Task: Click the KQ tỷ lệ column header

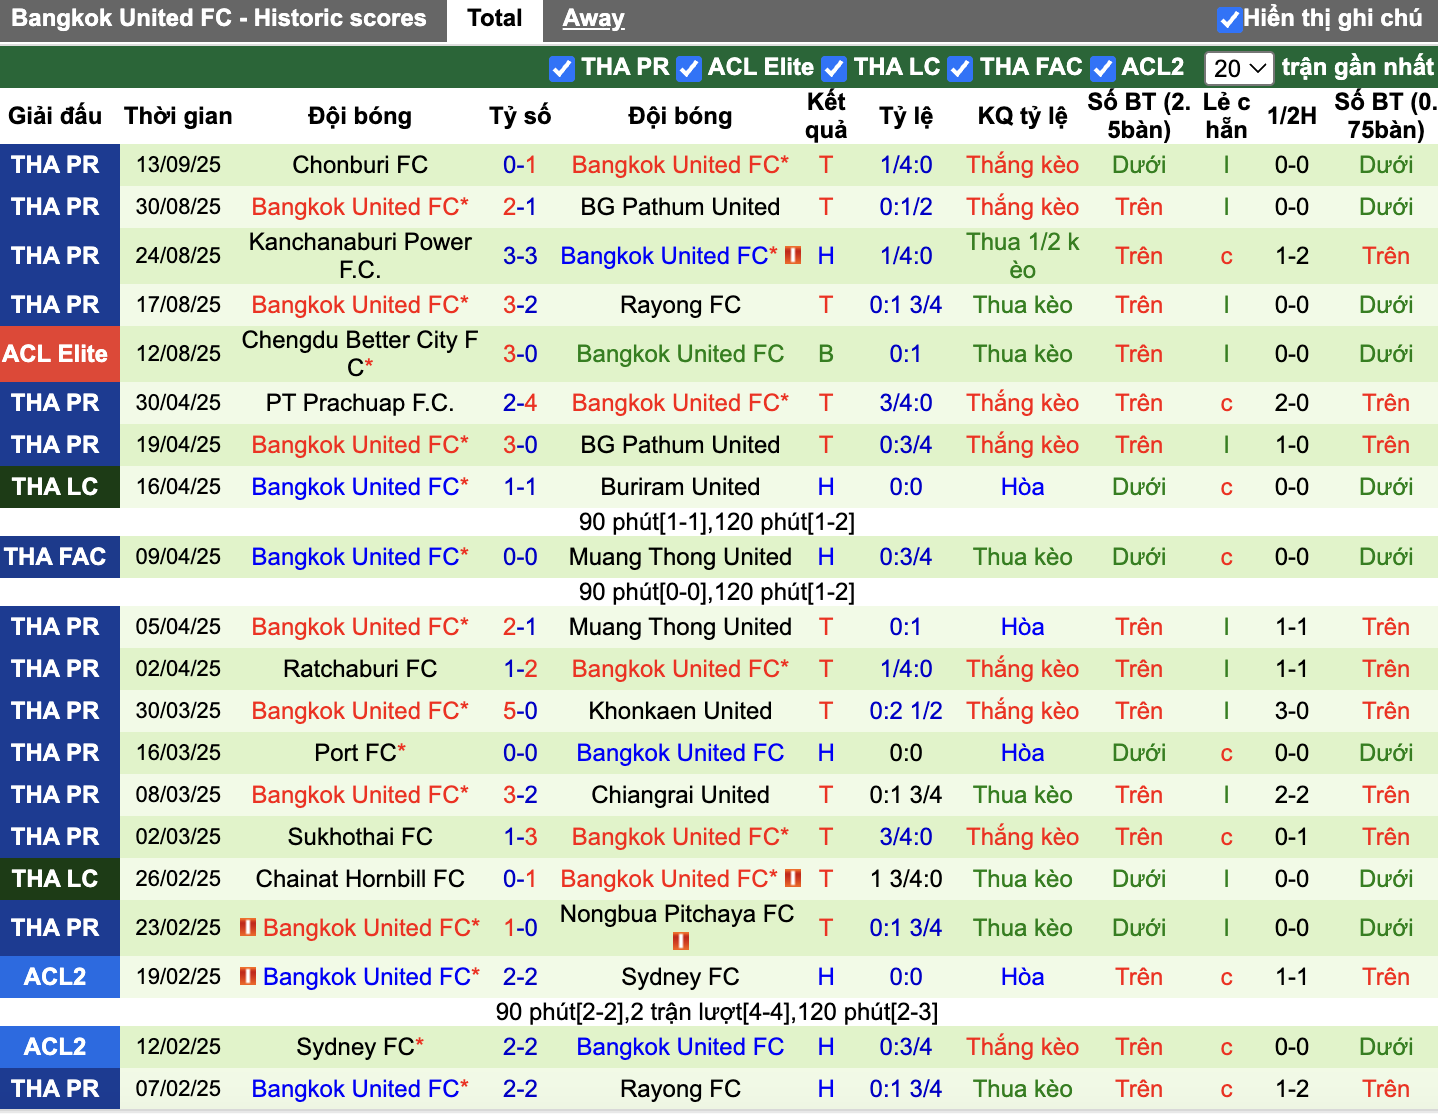Action: click(1022, 116)
